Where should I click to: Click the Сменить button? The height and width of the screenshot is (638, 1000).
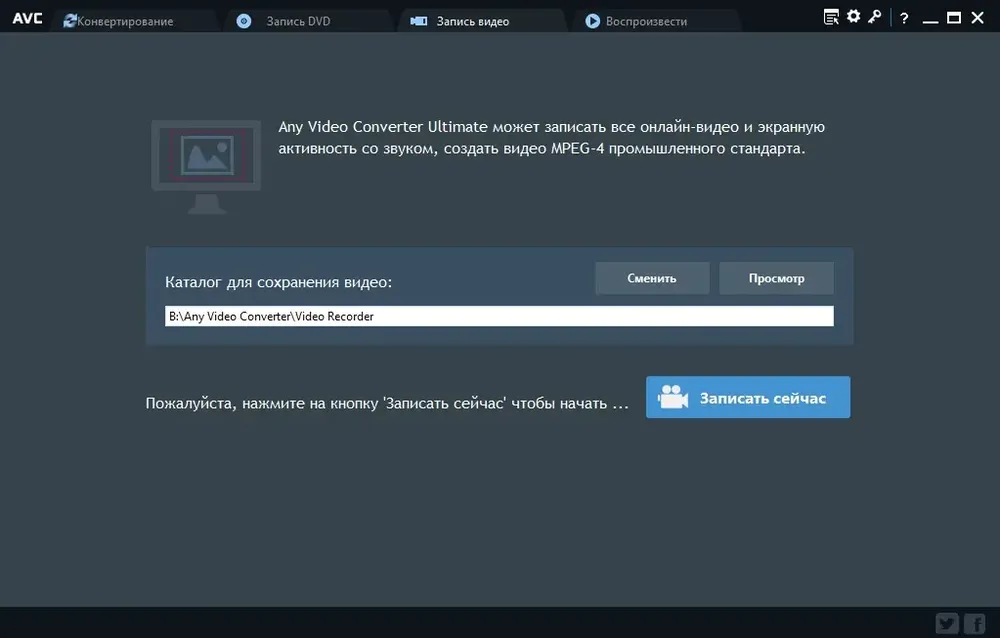click(652, 278)
